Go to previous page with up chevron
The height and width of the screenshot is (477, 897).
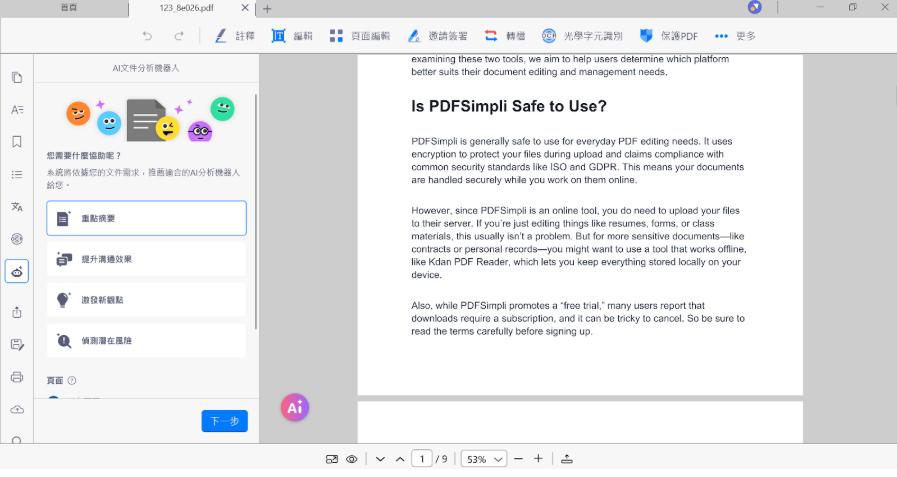tap(400, 459)
